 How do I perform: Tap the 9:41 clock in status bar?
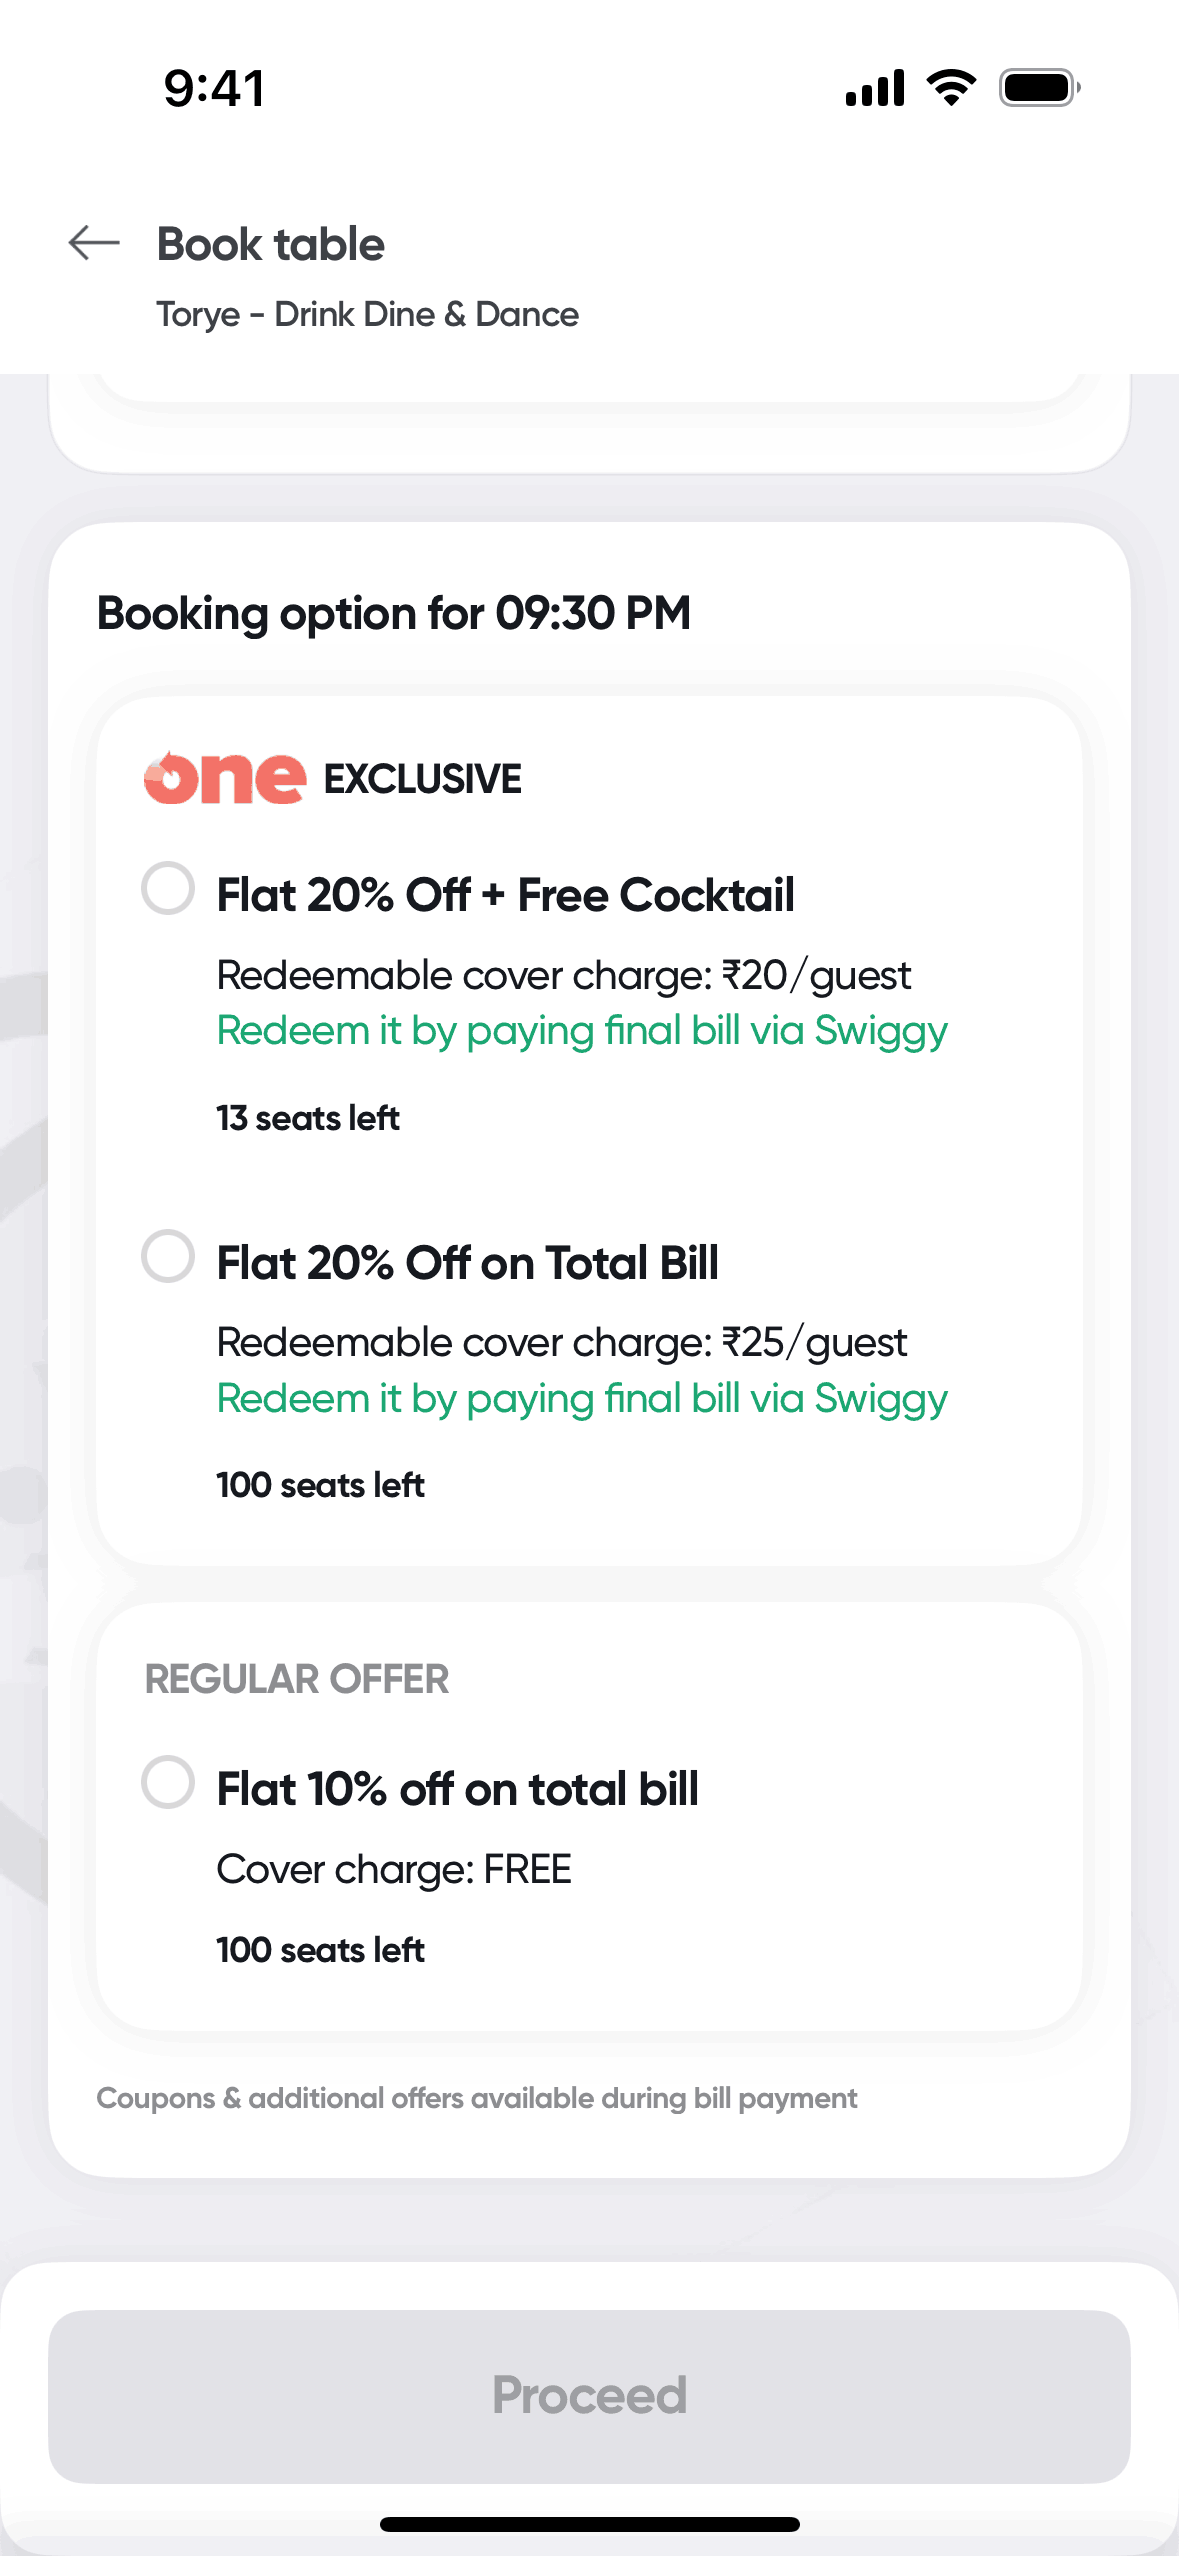tap(215, 88)
